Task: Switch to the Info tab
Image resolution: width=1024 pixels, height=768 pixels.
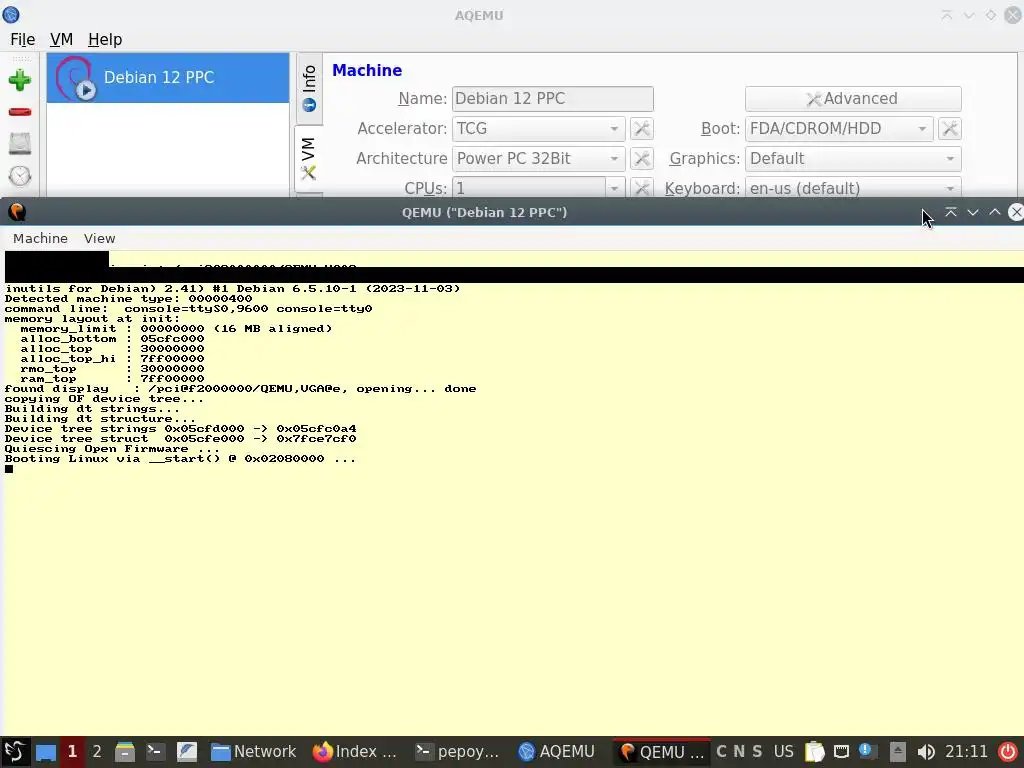Action: 309,88
